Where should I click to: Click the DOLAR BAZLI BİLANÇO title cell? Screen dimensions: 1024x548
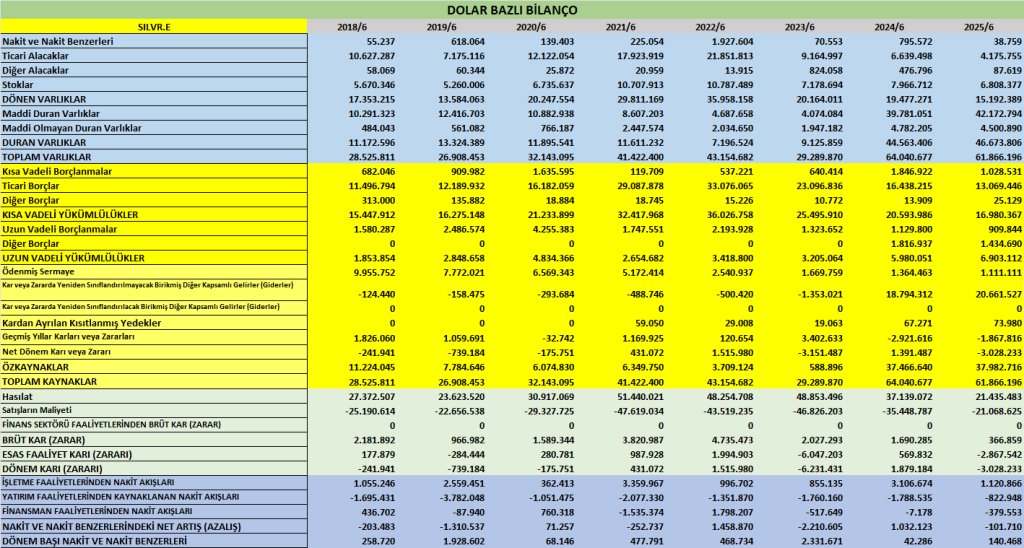coord(512,10)
